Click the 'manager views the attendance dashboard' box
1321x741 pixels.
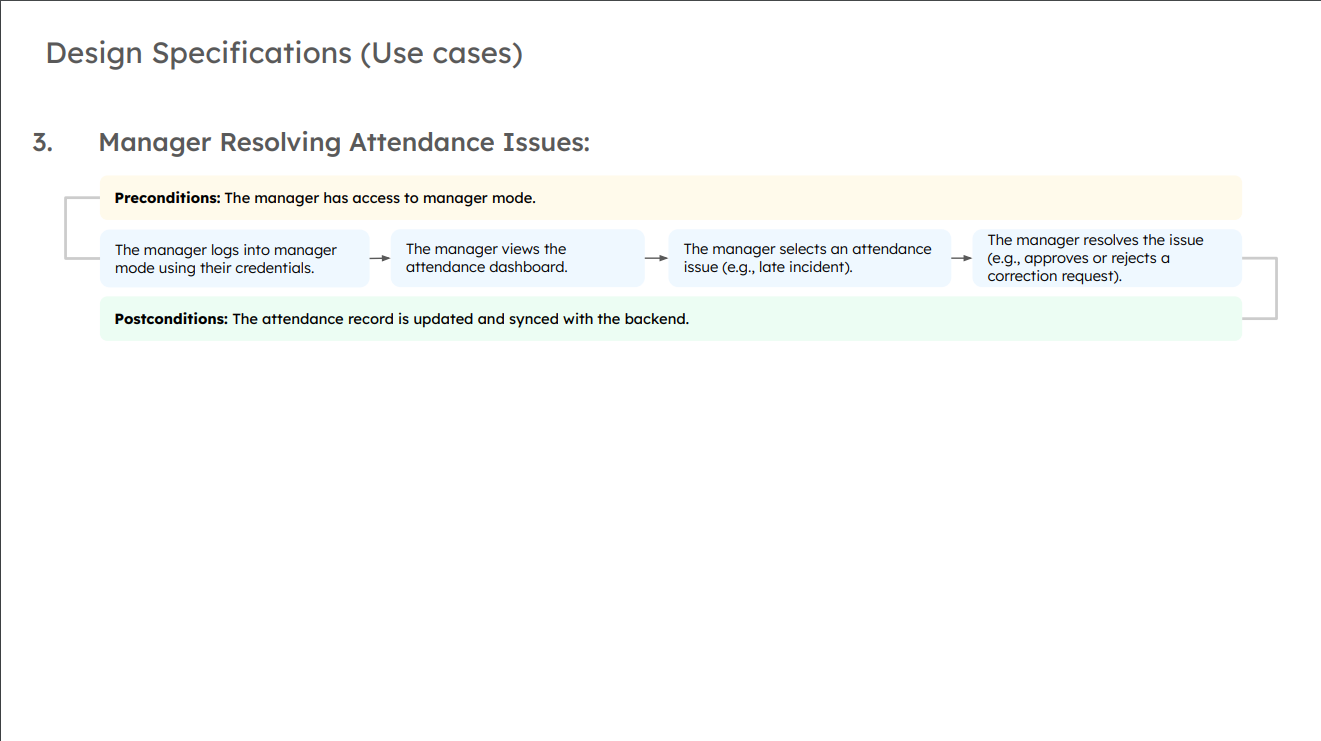click(x=516, y=258)
